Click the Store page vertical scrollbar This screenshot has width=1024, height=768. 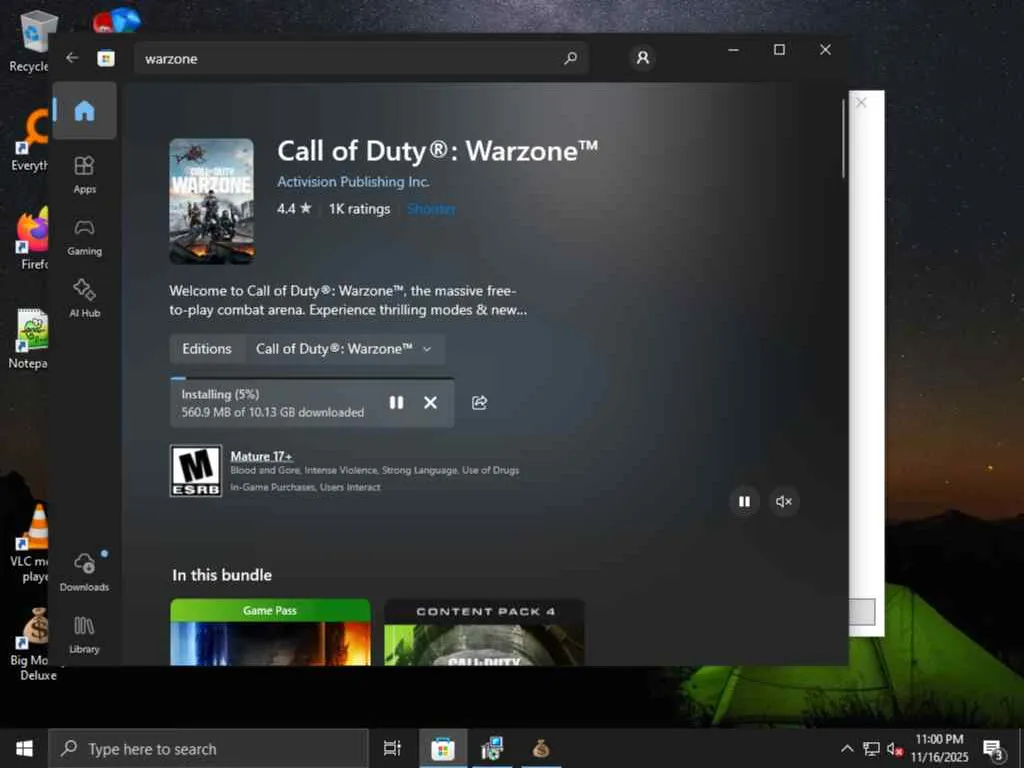(843, 138)
